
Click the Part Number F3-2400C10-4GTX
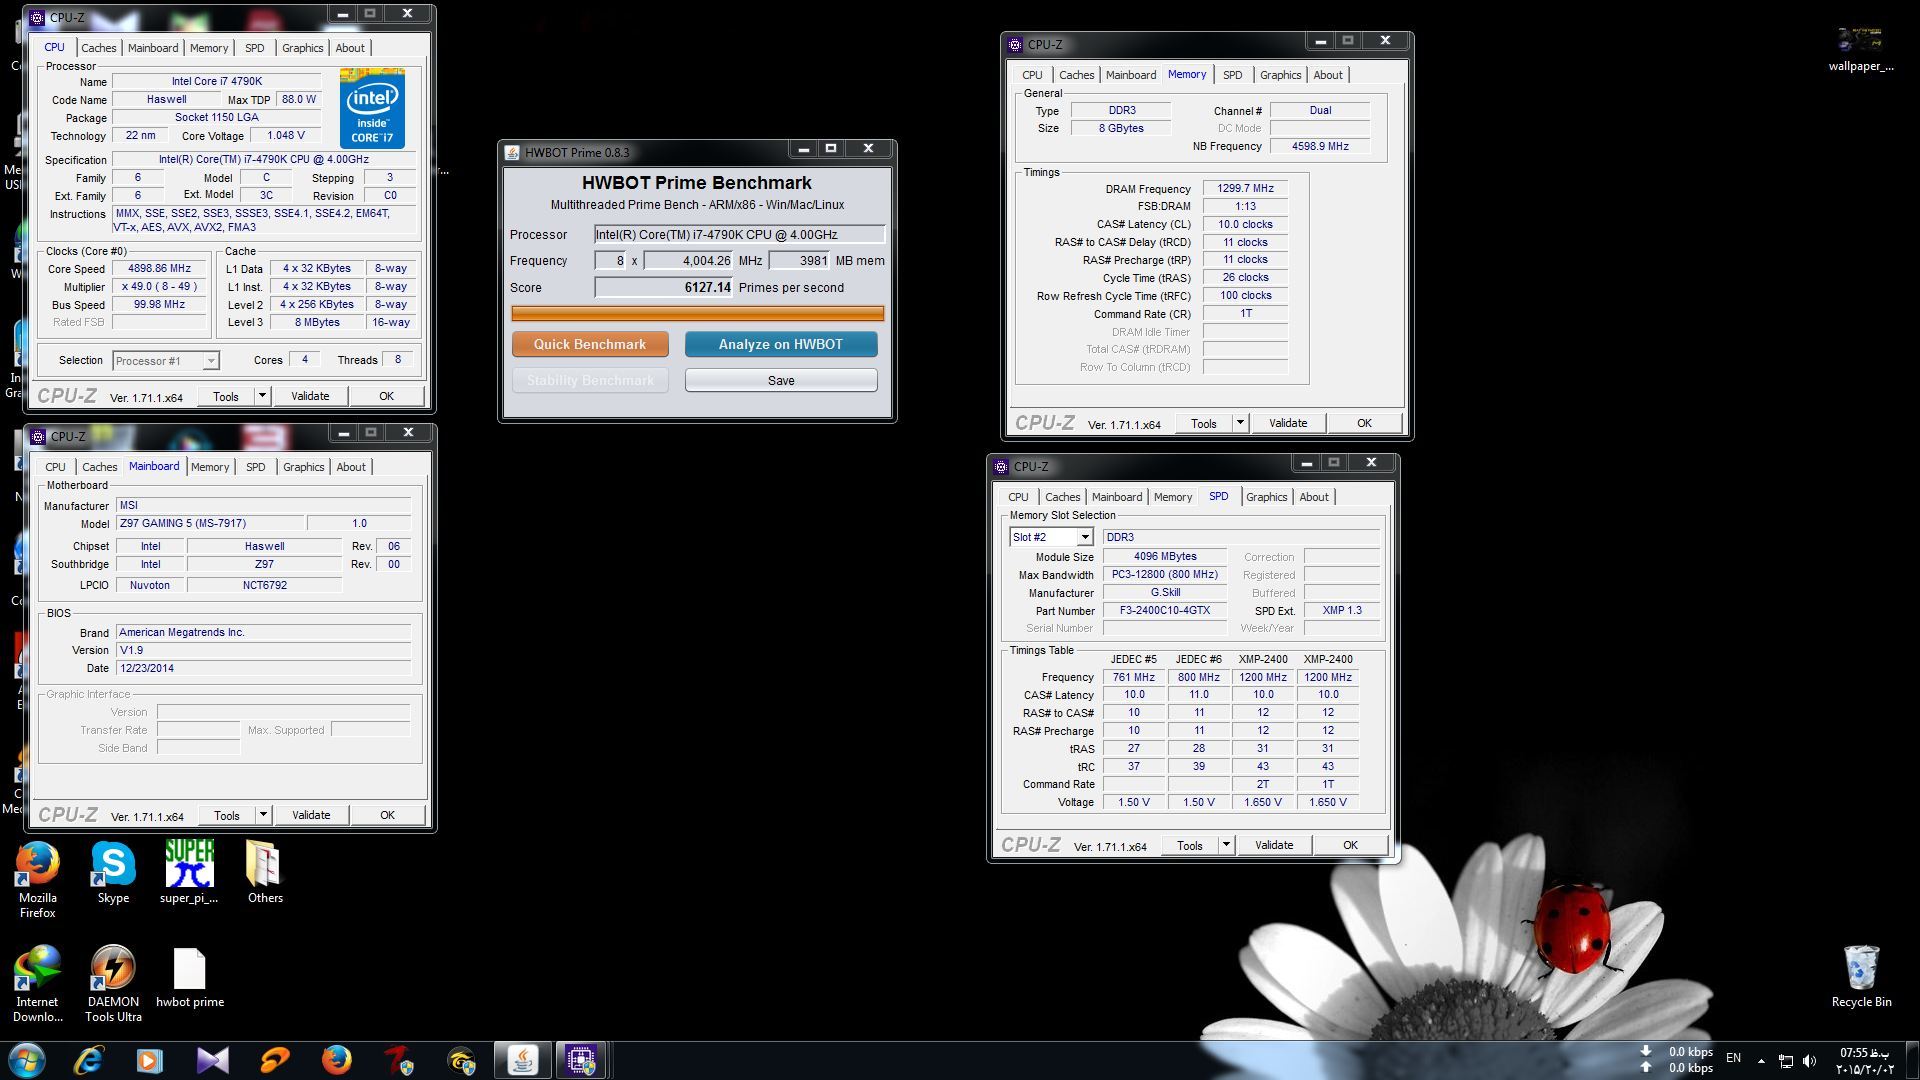1165,610
